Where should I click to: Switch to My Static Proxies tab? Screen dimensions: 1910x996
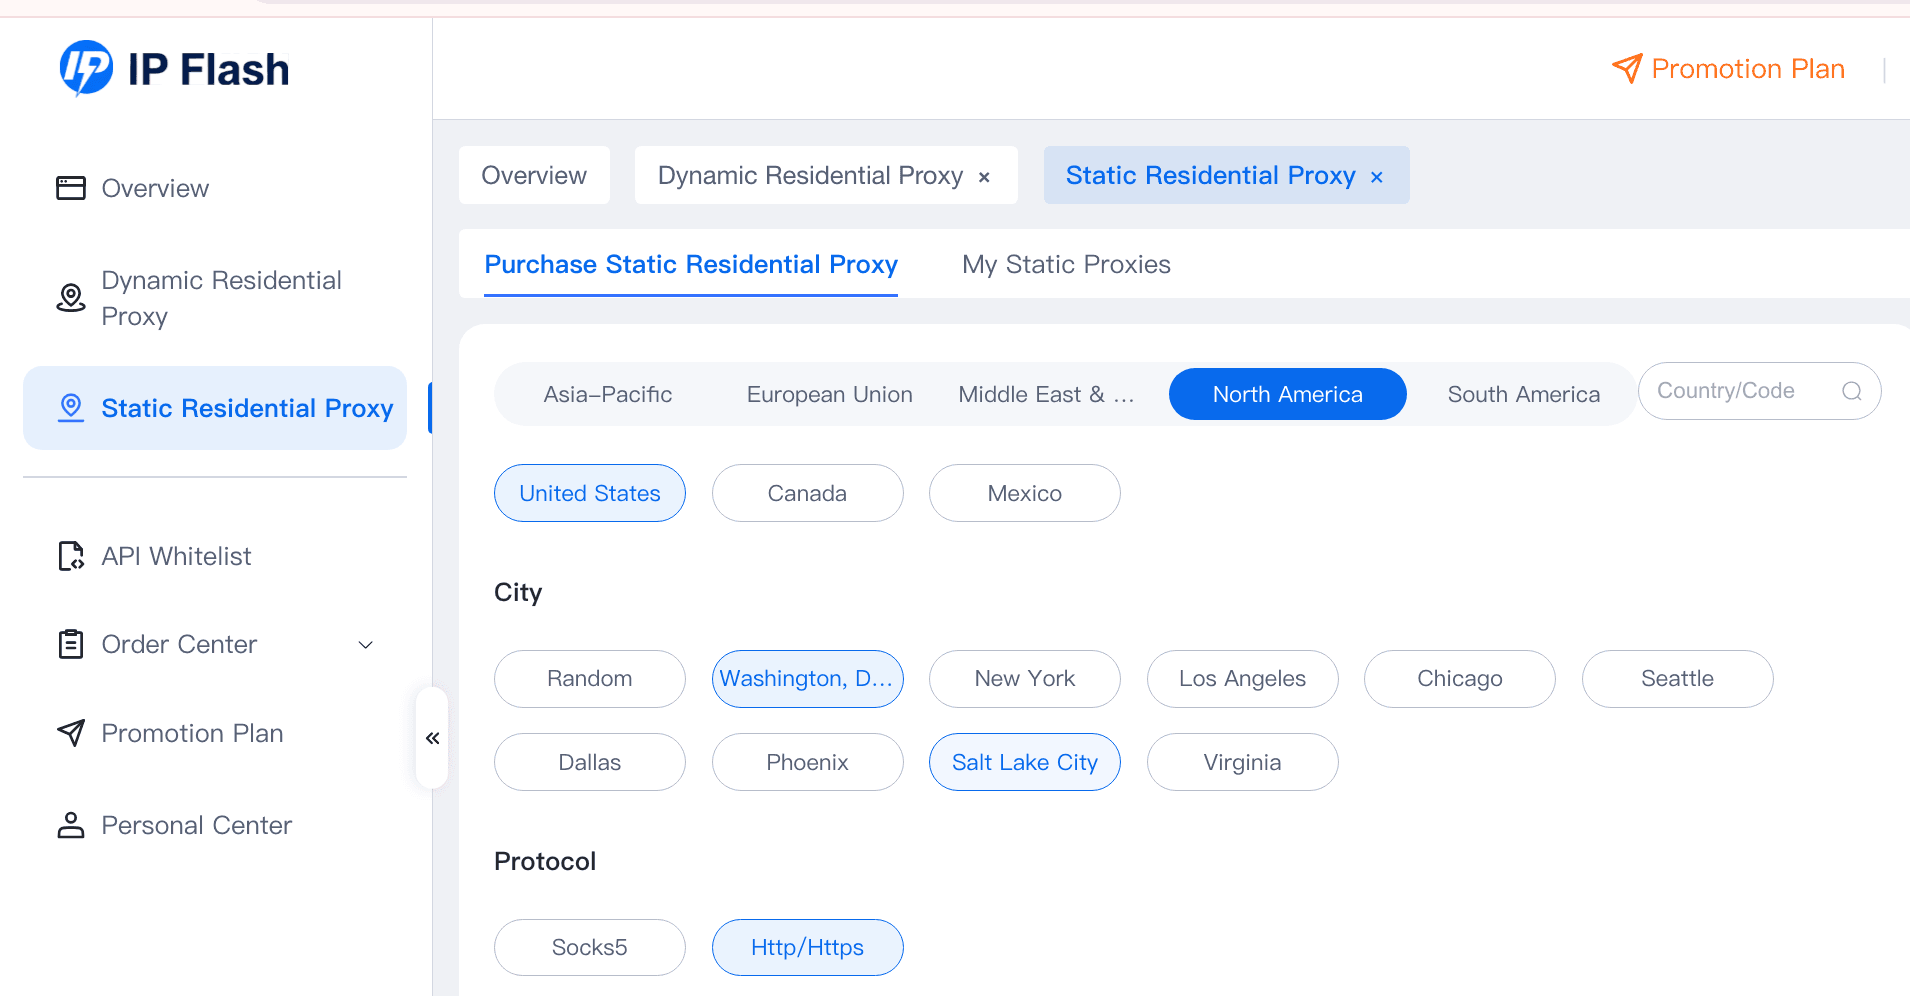(x=1066, y=264)
